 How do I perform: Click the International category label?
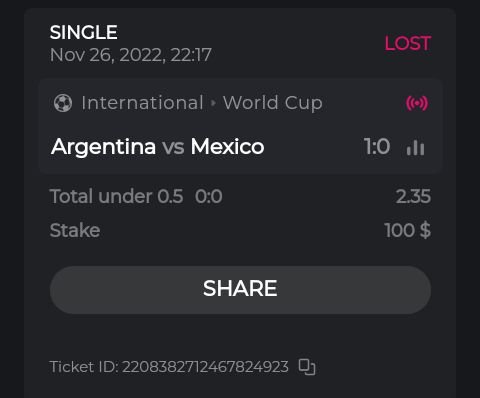pyautogui.click(x=142, y=103)
